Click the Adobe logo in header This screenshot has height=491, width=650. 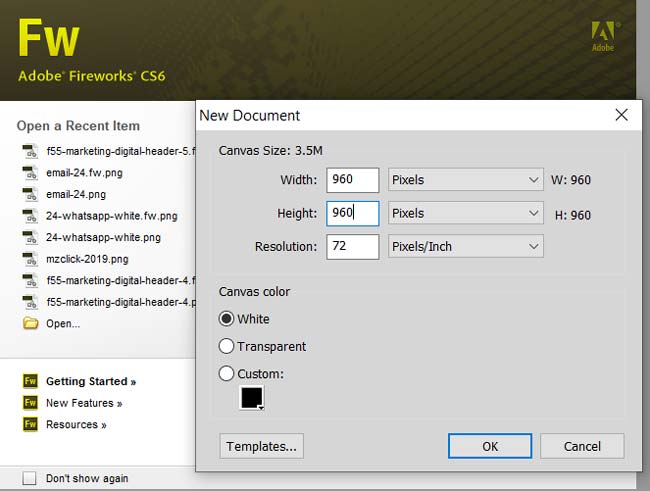point(604,36)
